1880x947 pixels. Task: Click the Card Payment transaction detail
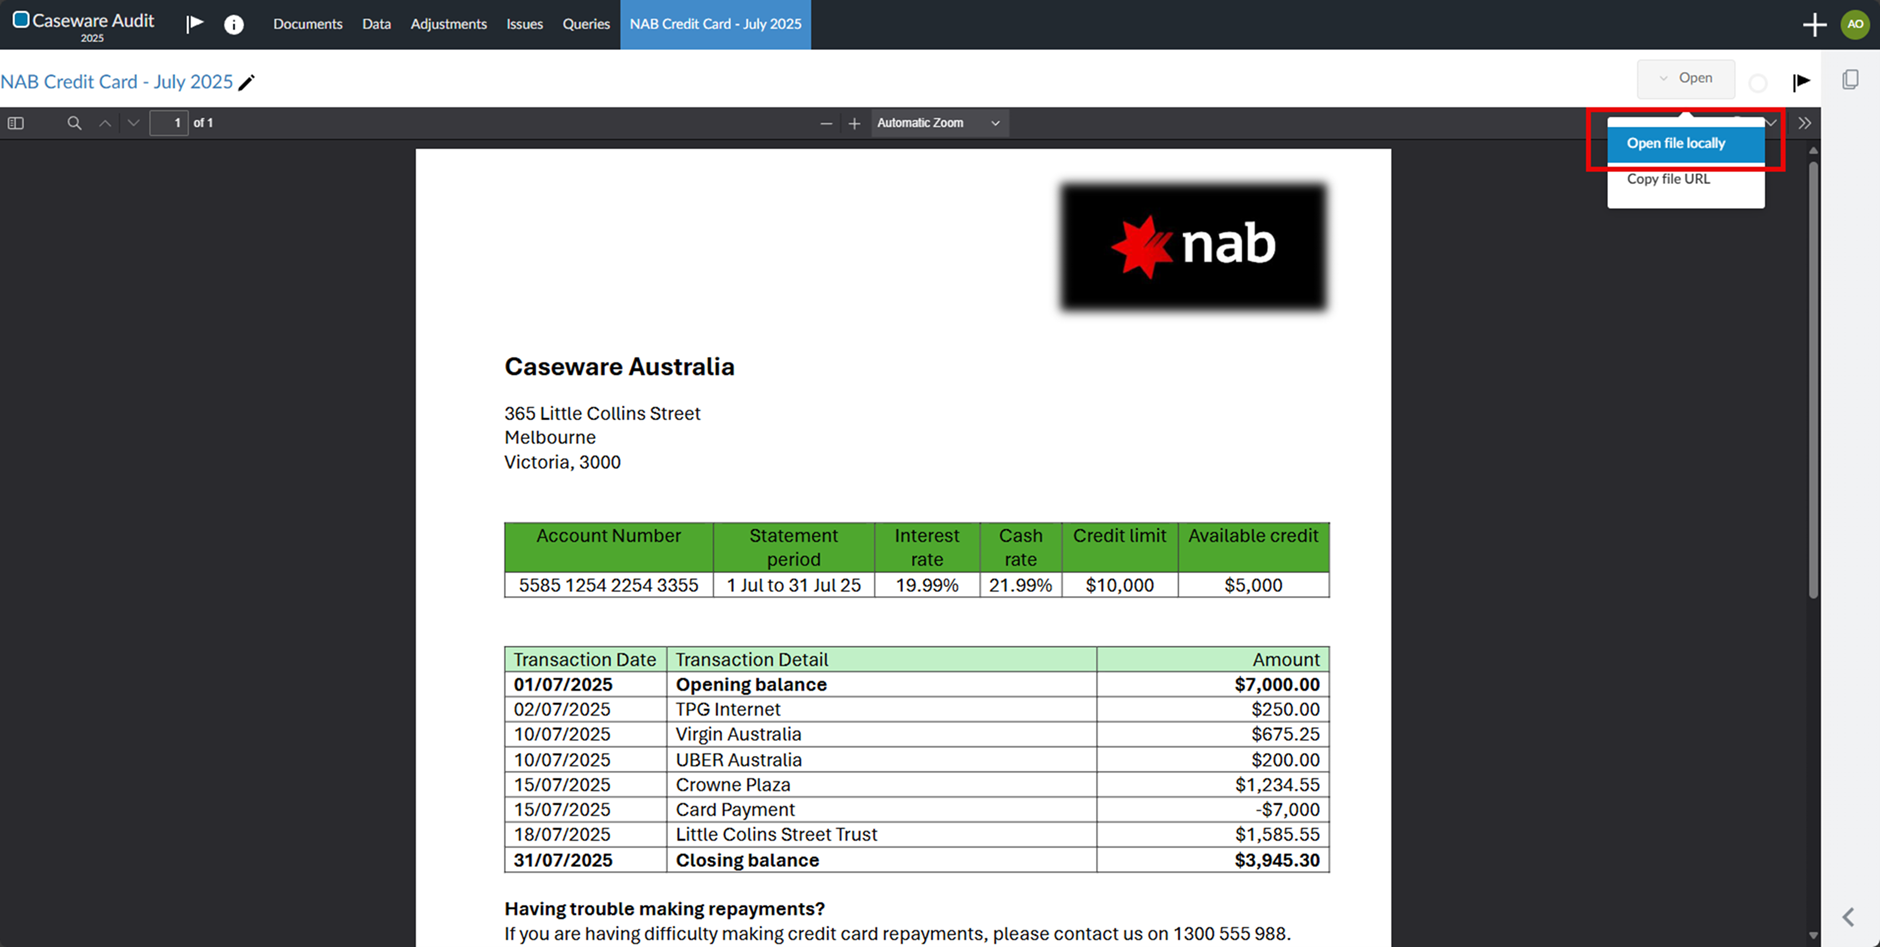point(735,810)
